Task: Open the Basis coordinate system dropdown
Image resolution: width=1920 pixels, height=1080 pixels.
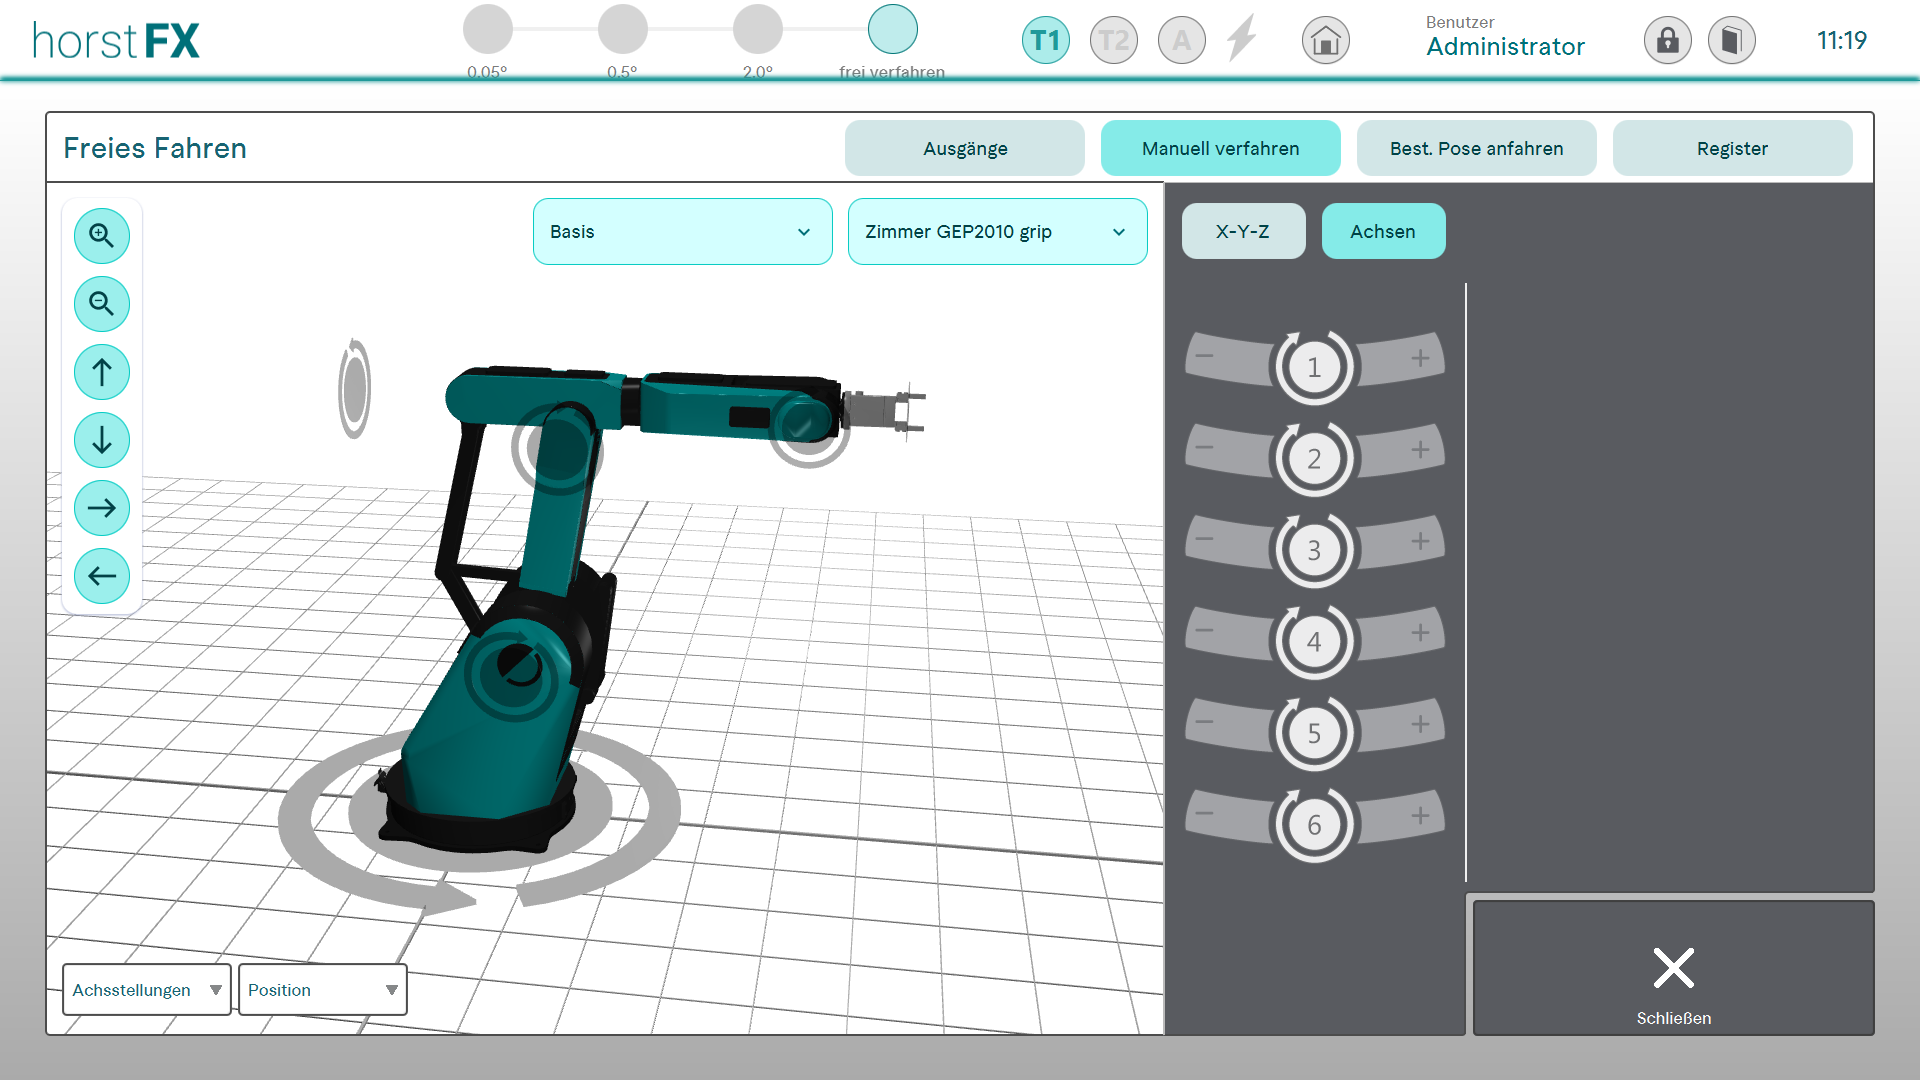Action: tap(682, 232)
